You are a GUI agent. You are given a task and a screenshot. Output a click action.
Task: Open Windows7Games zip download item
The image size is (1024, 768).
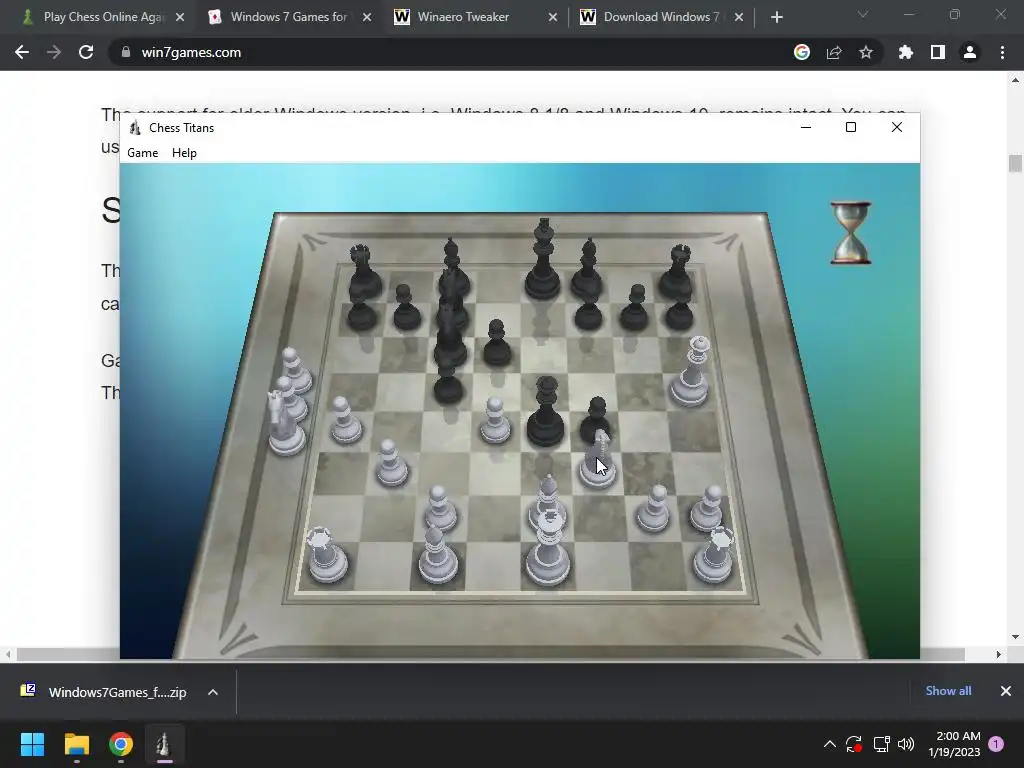tap(104, 692)
